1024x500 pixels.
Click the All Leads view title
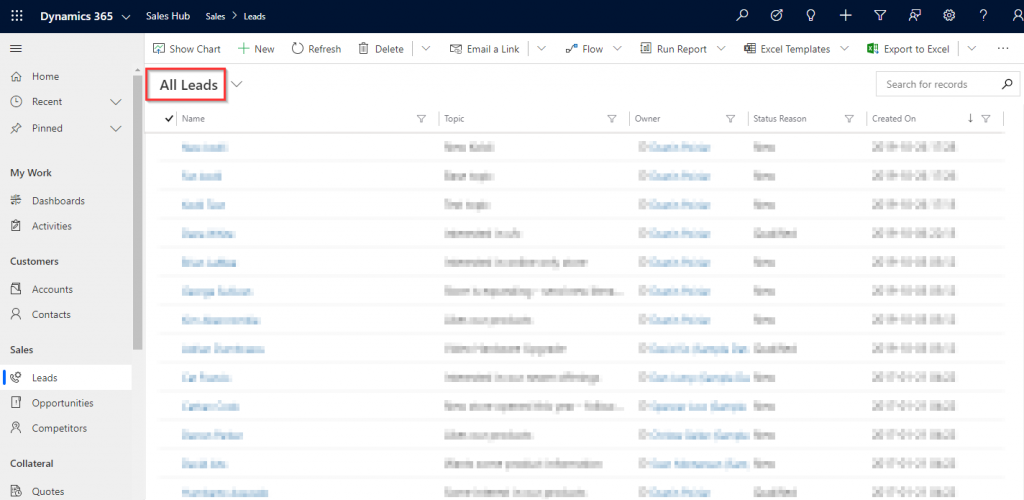[189, 85]
